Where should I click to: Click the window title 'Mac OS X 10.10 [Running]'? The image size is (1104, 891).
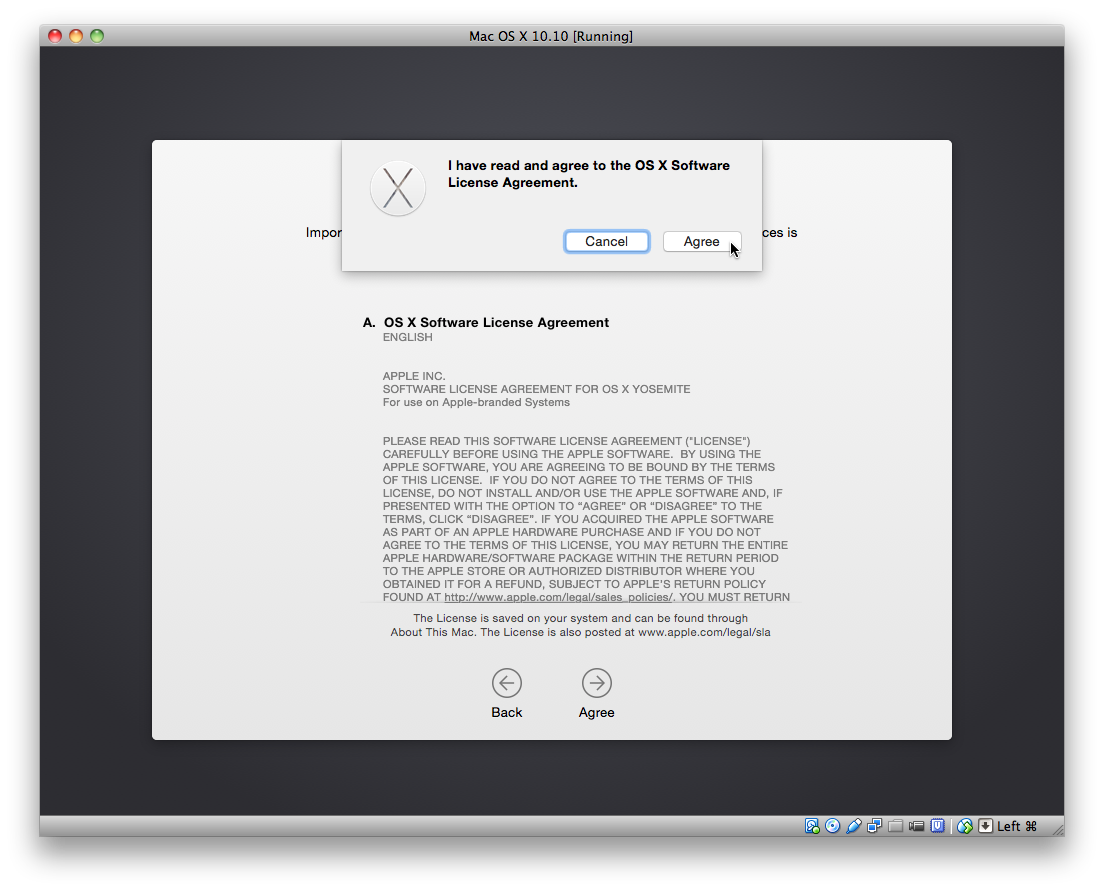pos(551,36)
